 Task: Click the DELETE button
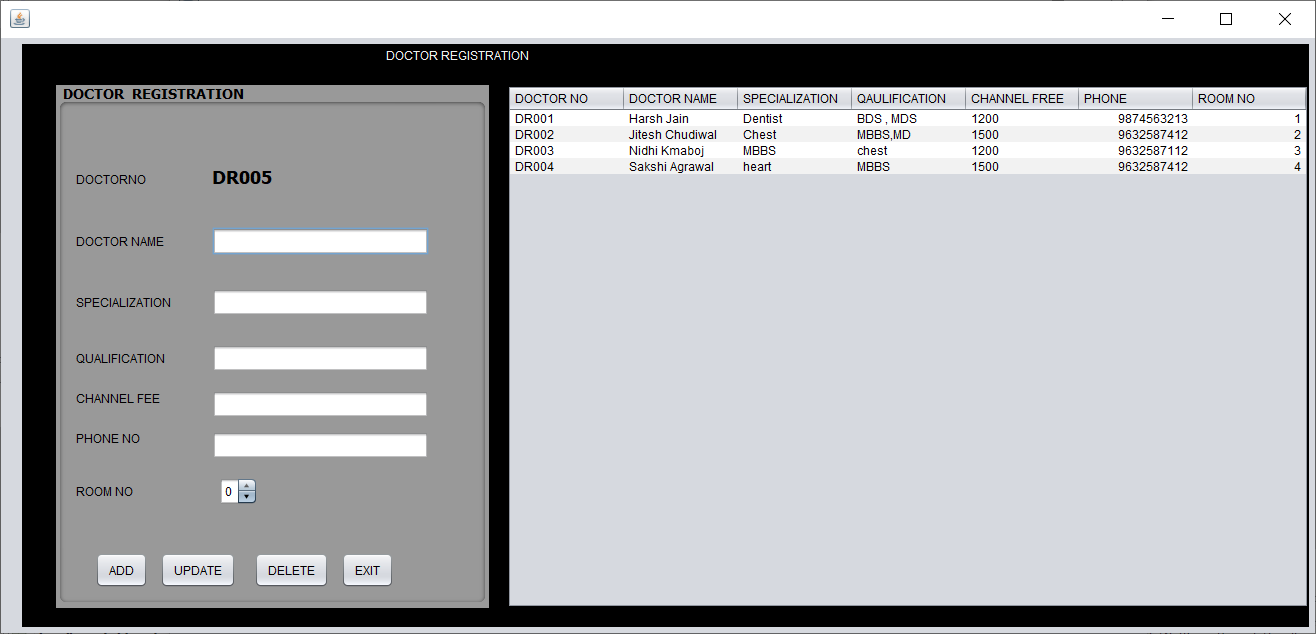(291, 570)
